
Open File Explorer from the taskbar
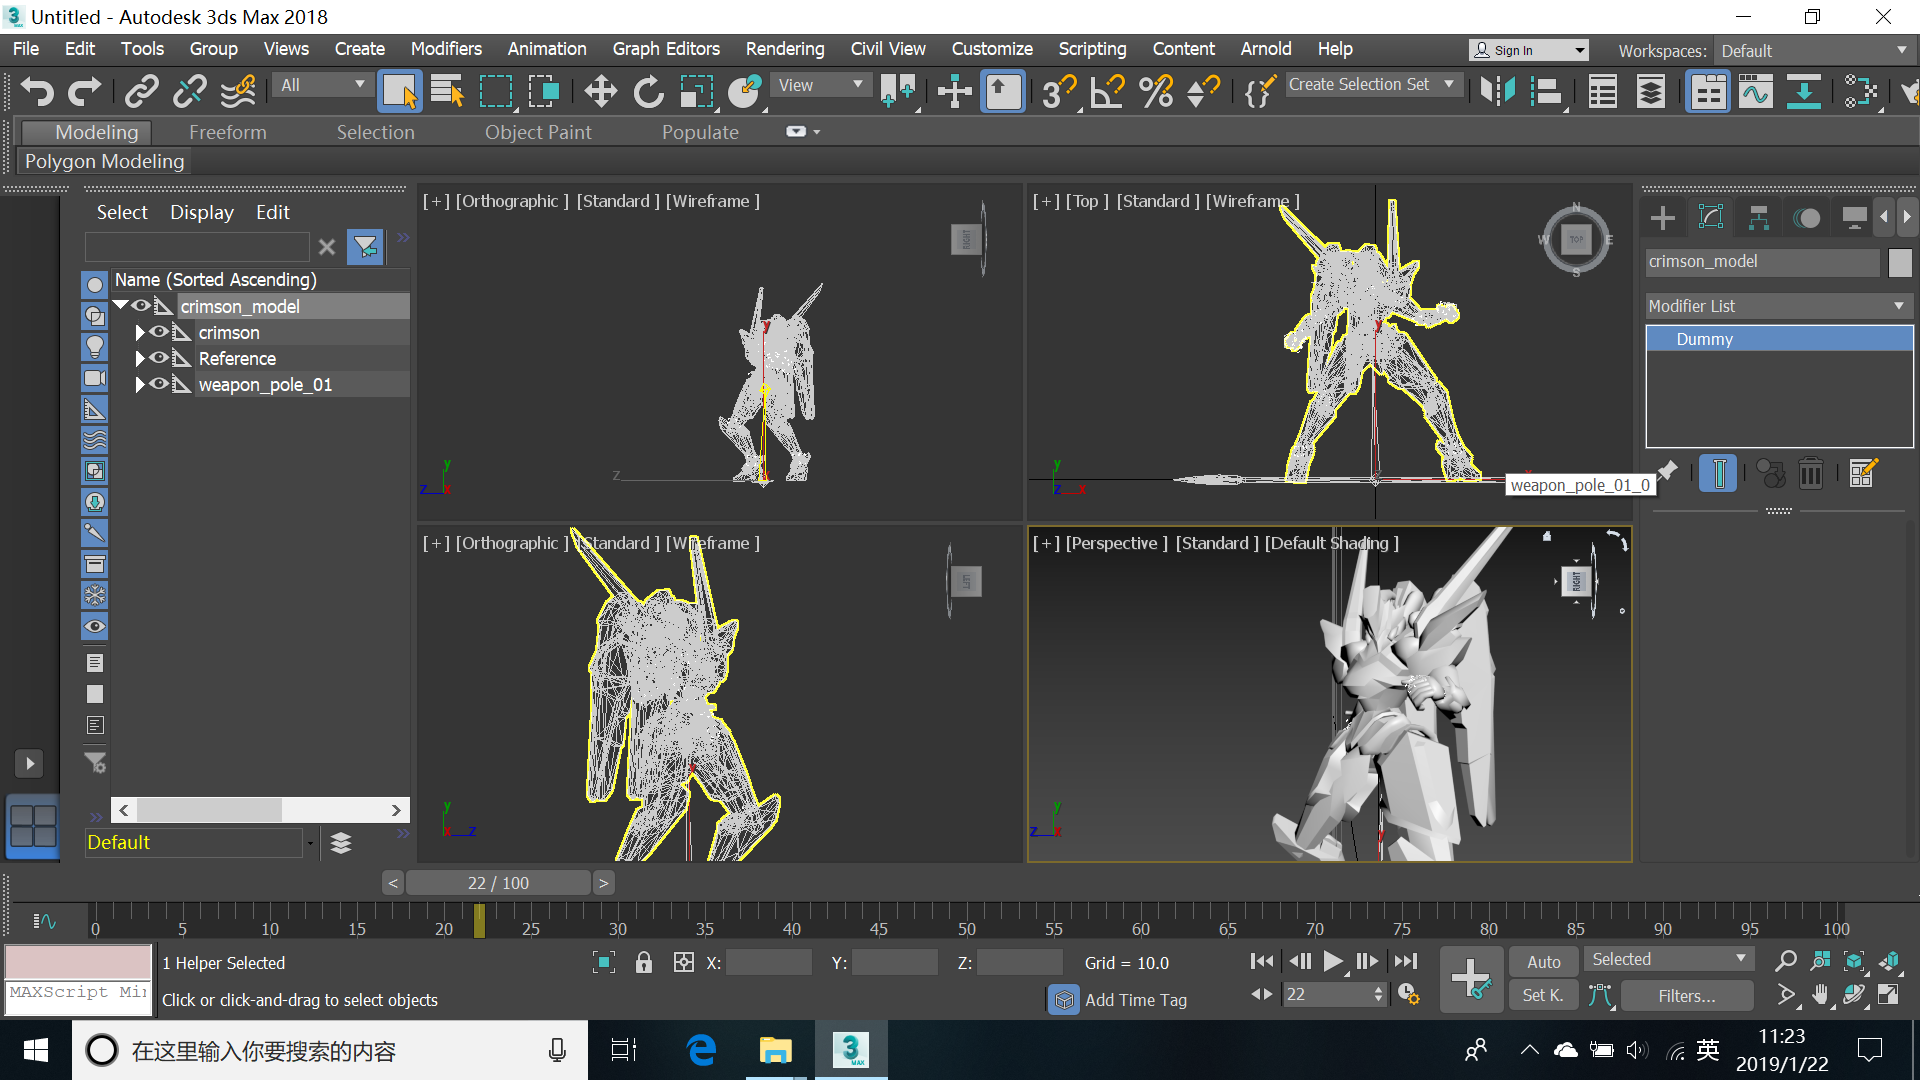click(775, 1050)
